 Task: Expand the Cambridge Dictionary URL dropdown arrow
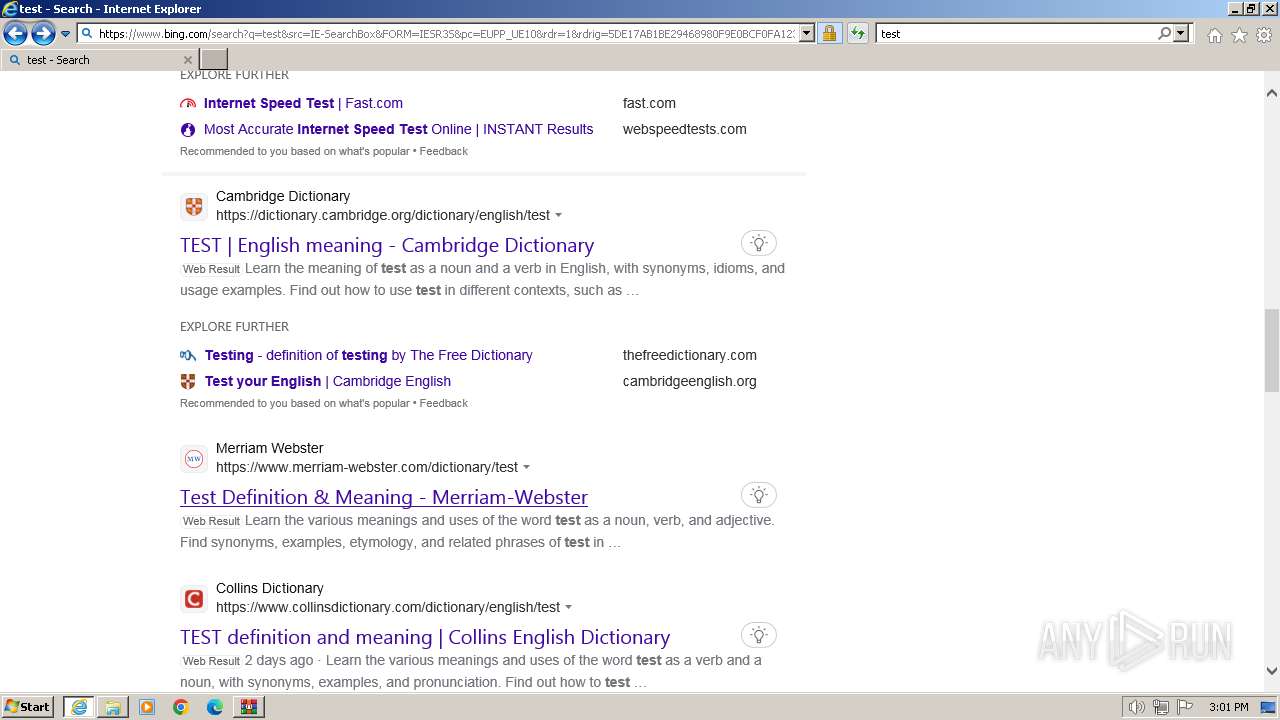click(558, 216)
